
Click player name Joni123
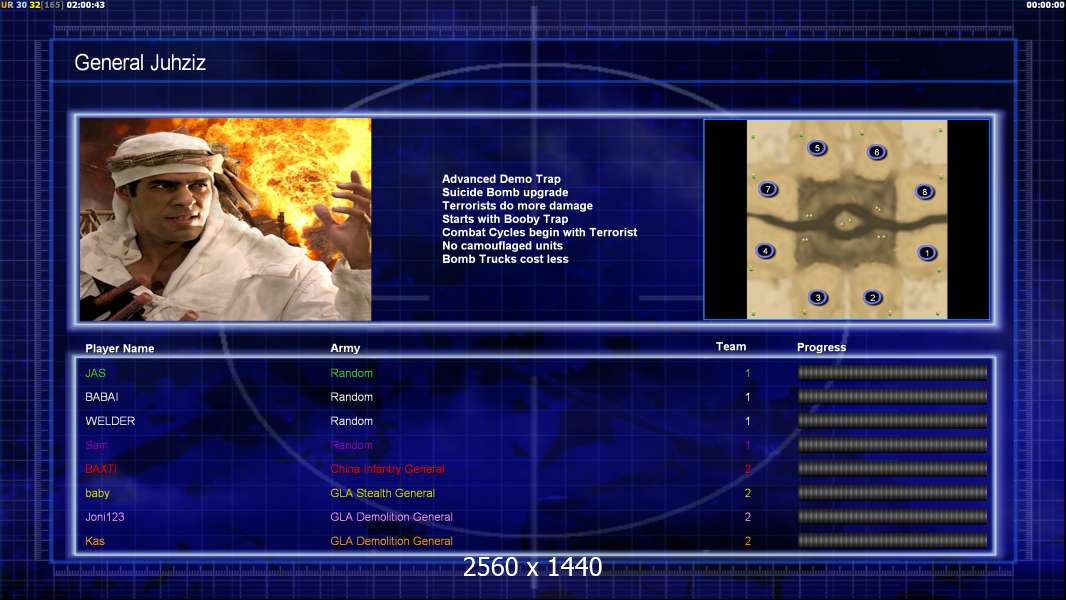(105, 517)
